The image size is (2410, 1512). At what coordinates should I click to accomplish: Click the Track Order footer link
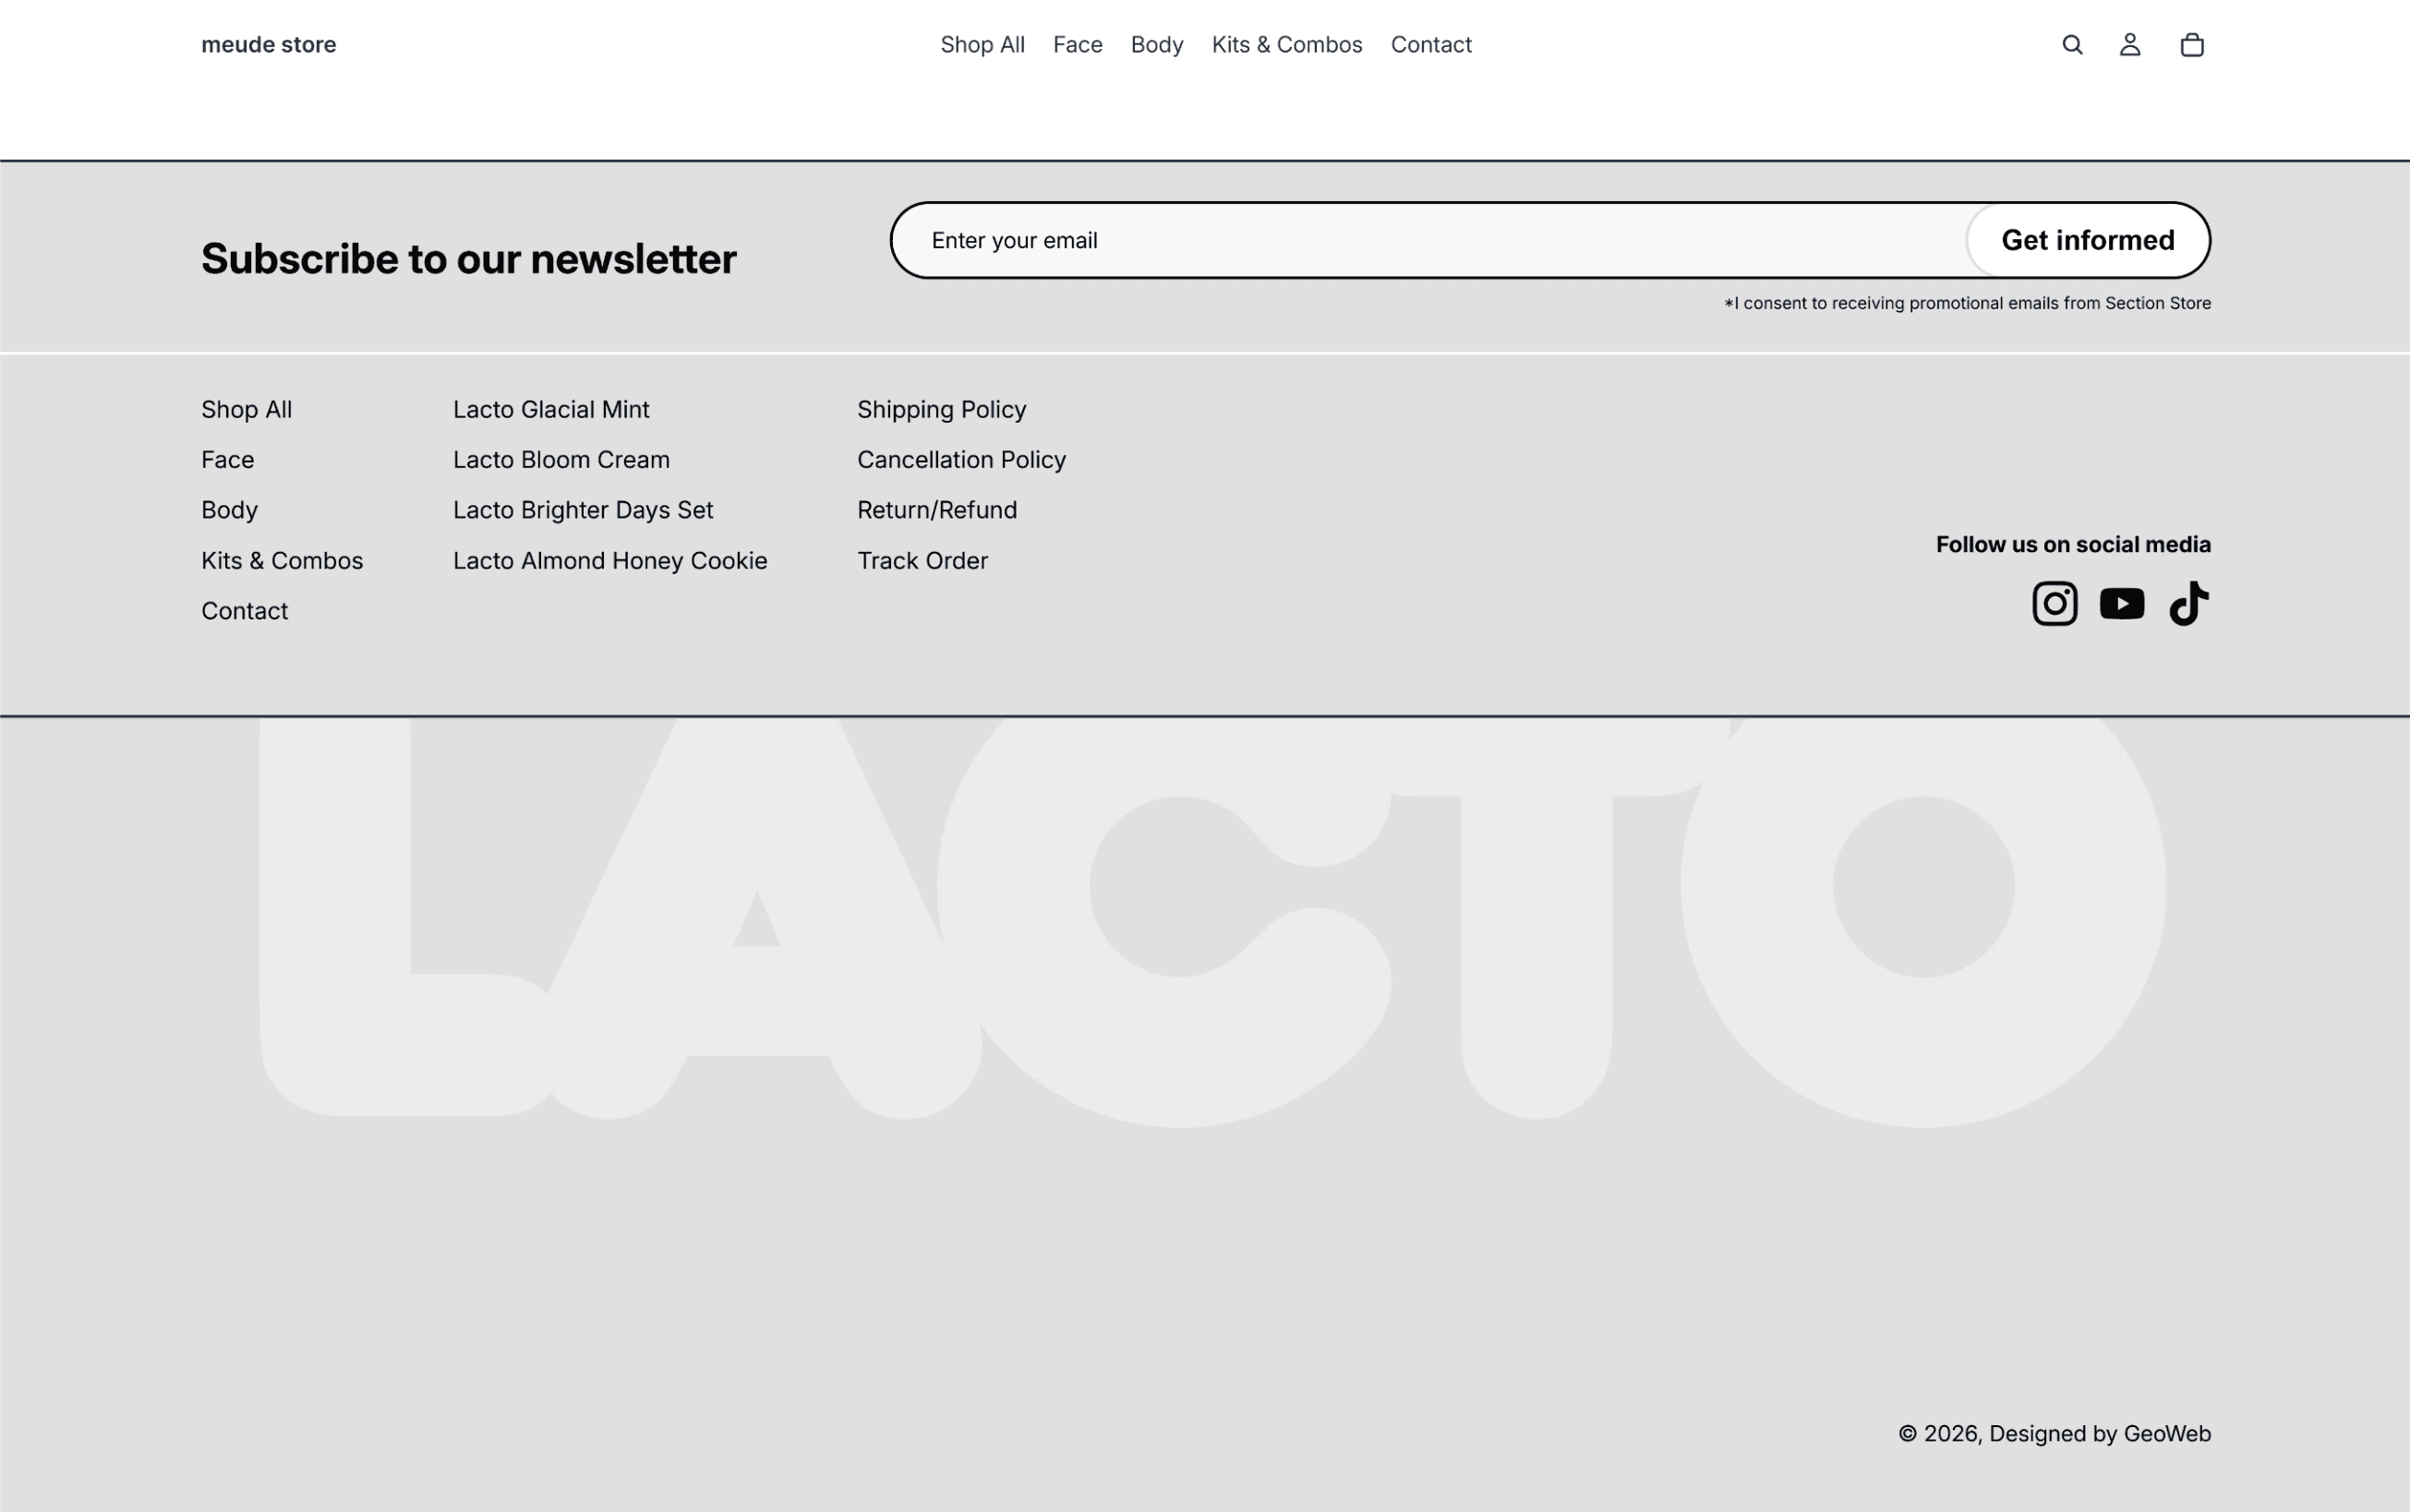coord(922,560)
